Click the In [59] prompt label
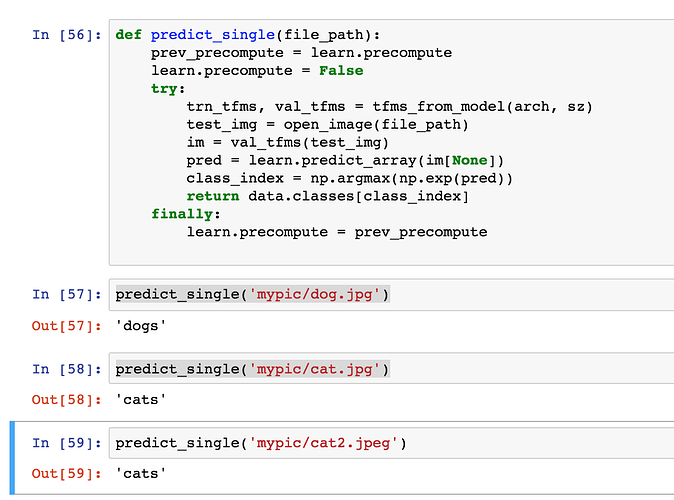The height and width of the screenshot is (500, 674). pos(66,443)
